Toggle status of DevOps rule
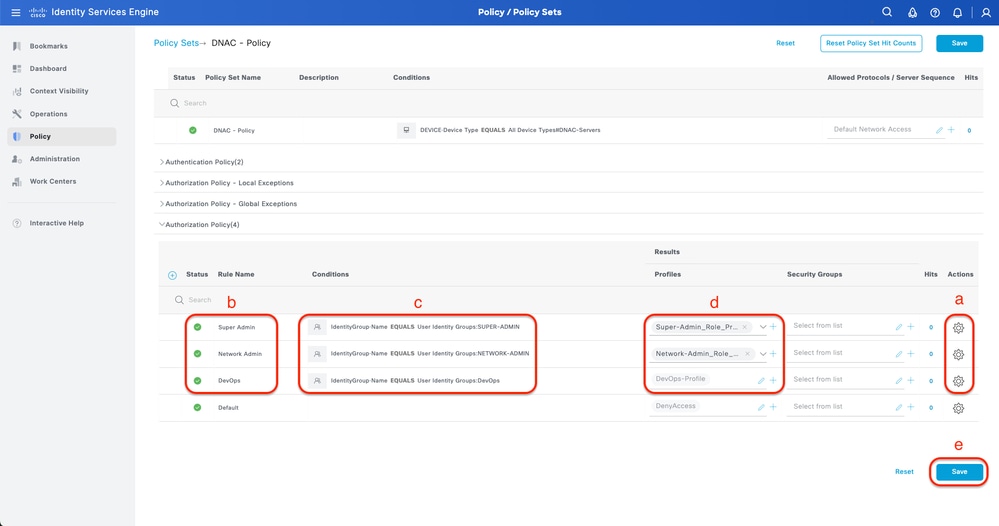999x526 pixels. pyautogui.click(x=198, y=380)
